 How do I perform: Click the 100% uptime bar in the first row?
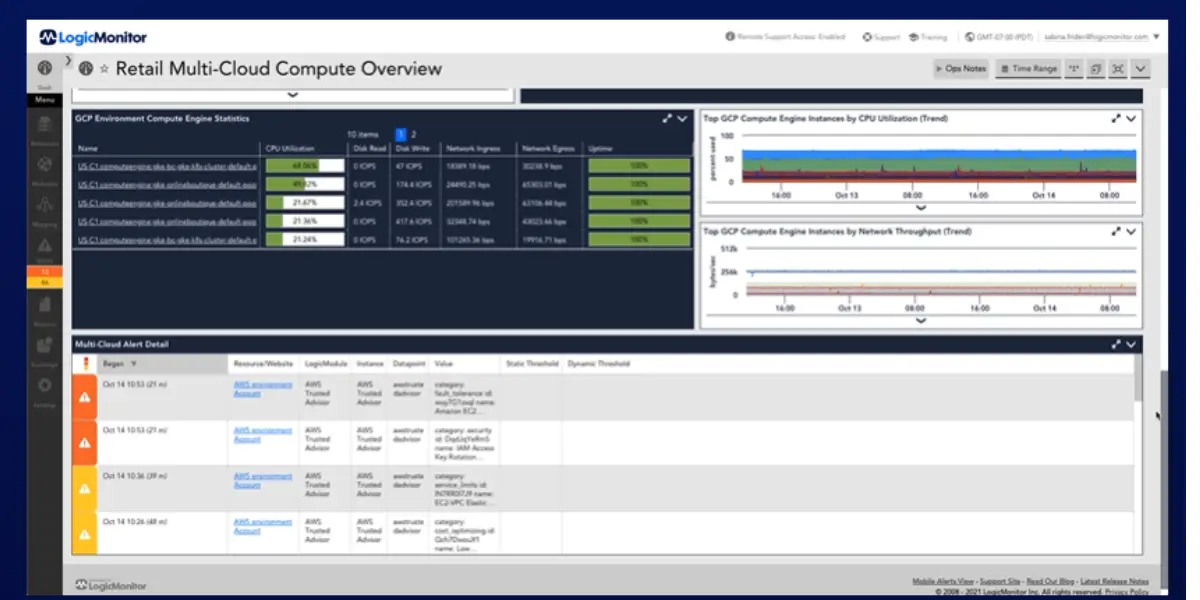pyautogui.click(x=638, y=165)
